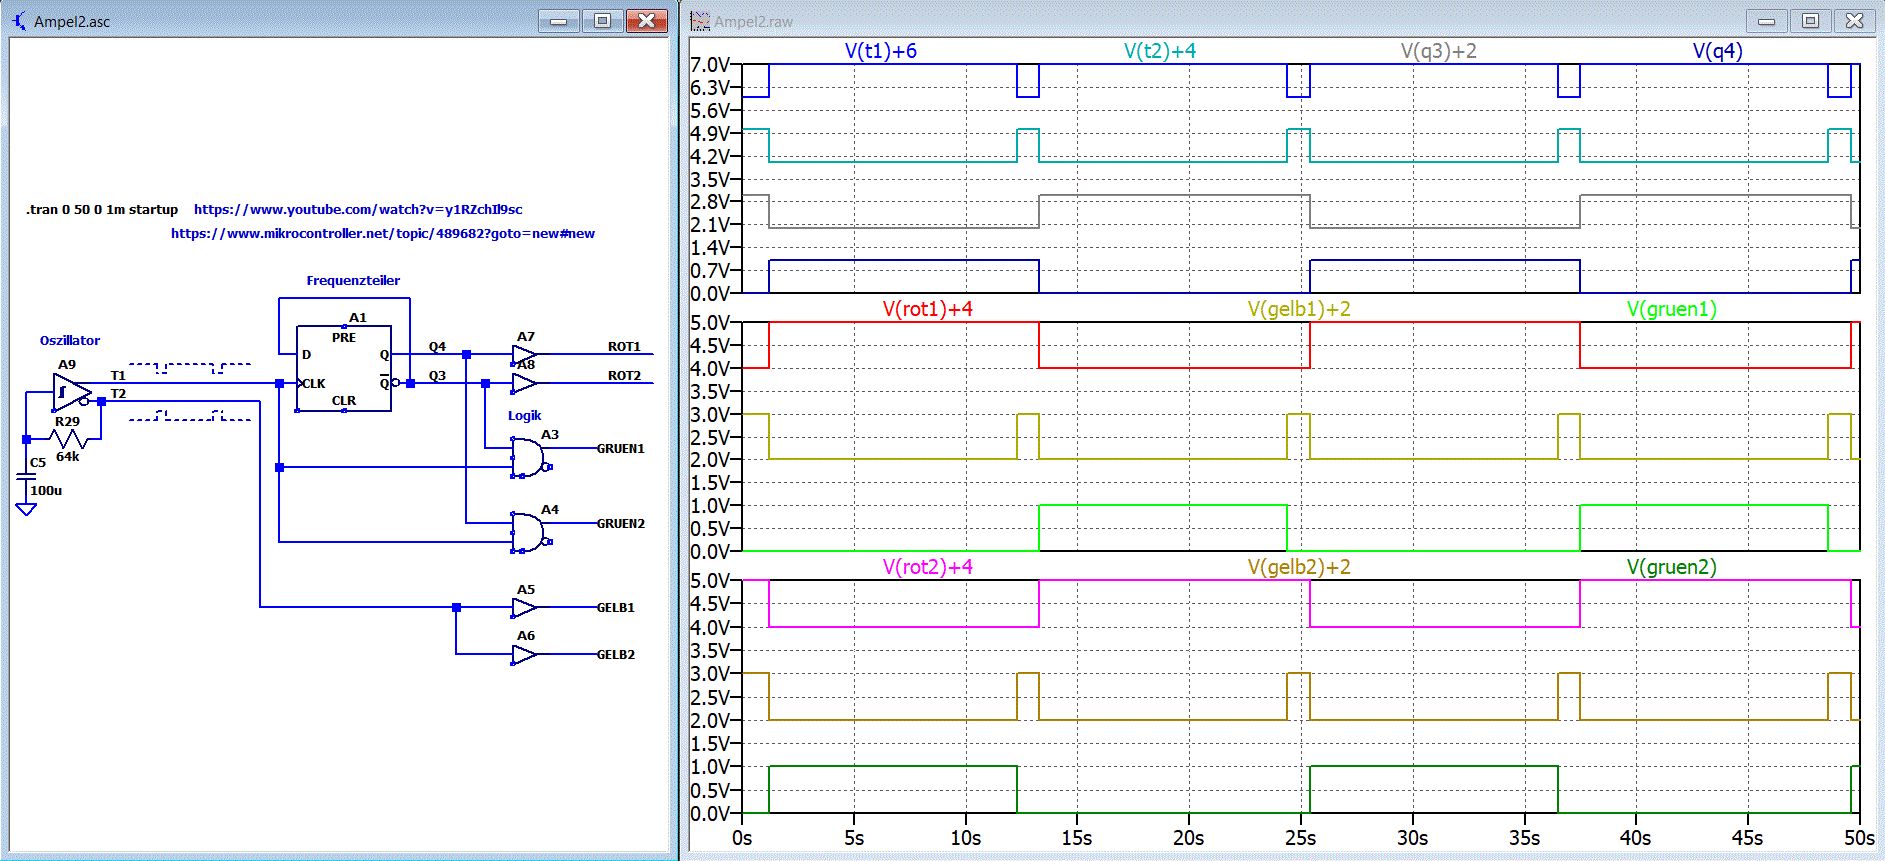Select the C5 100u capacitor

click(27, 477)
